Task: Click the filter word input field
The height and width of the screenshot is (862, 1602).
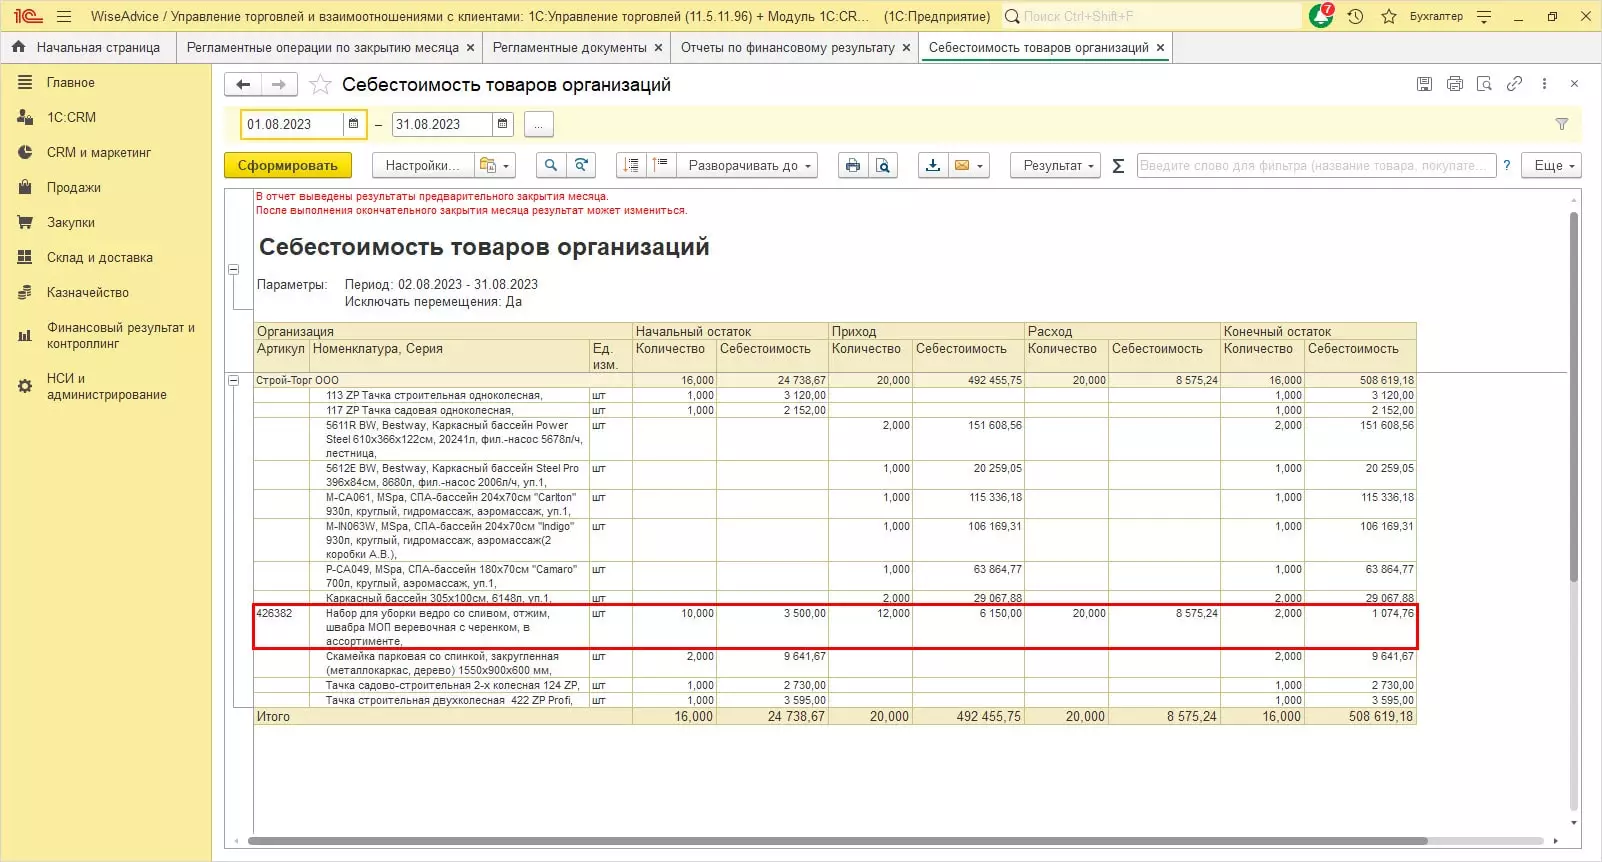Action: point(1315,166)
